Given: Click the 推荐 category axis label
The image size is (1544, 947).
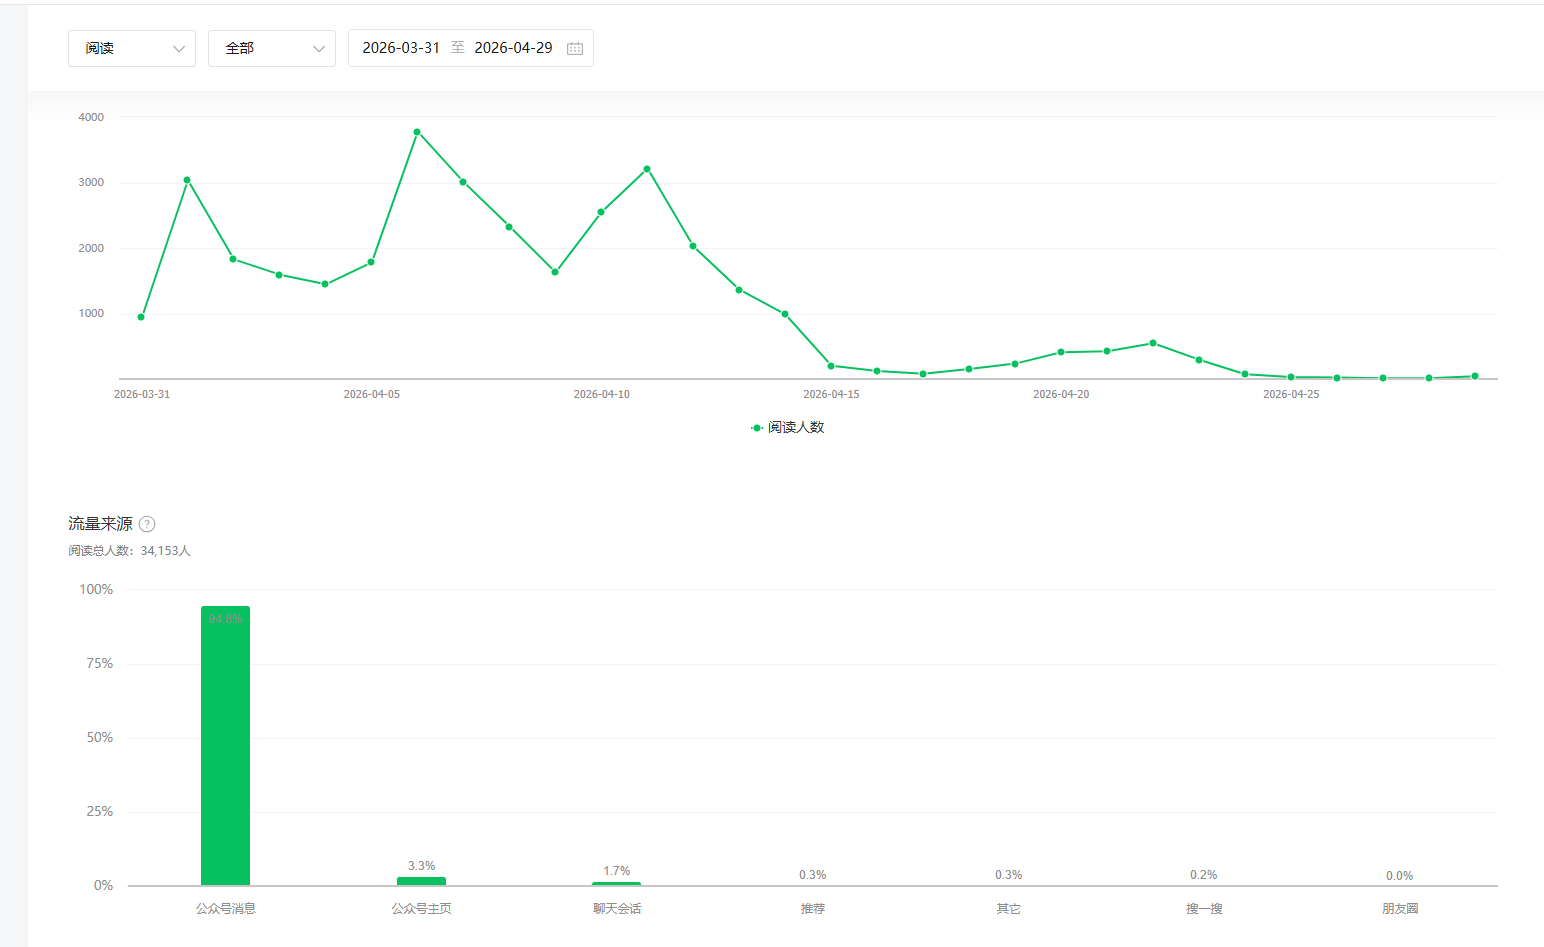Looking at the screenshot, I should tap(813, 909).
